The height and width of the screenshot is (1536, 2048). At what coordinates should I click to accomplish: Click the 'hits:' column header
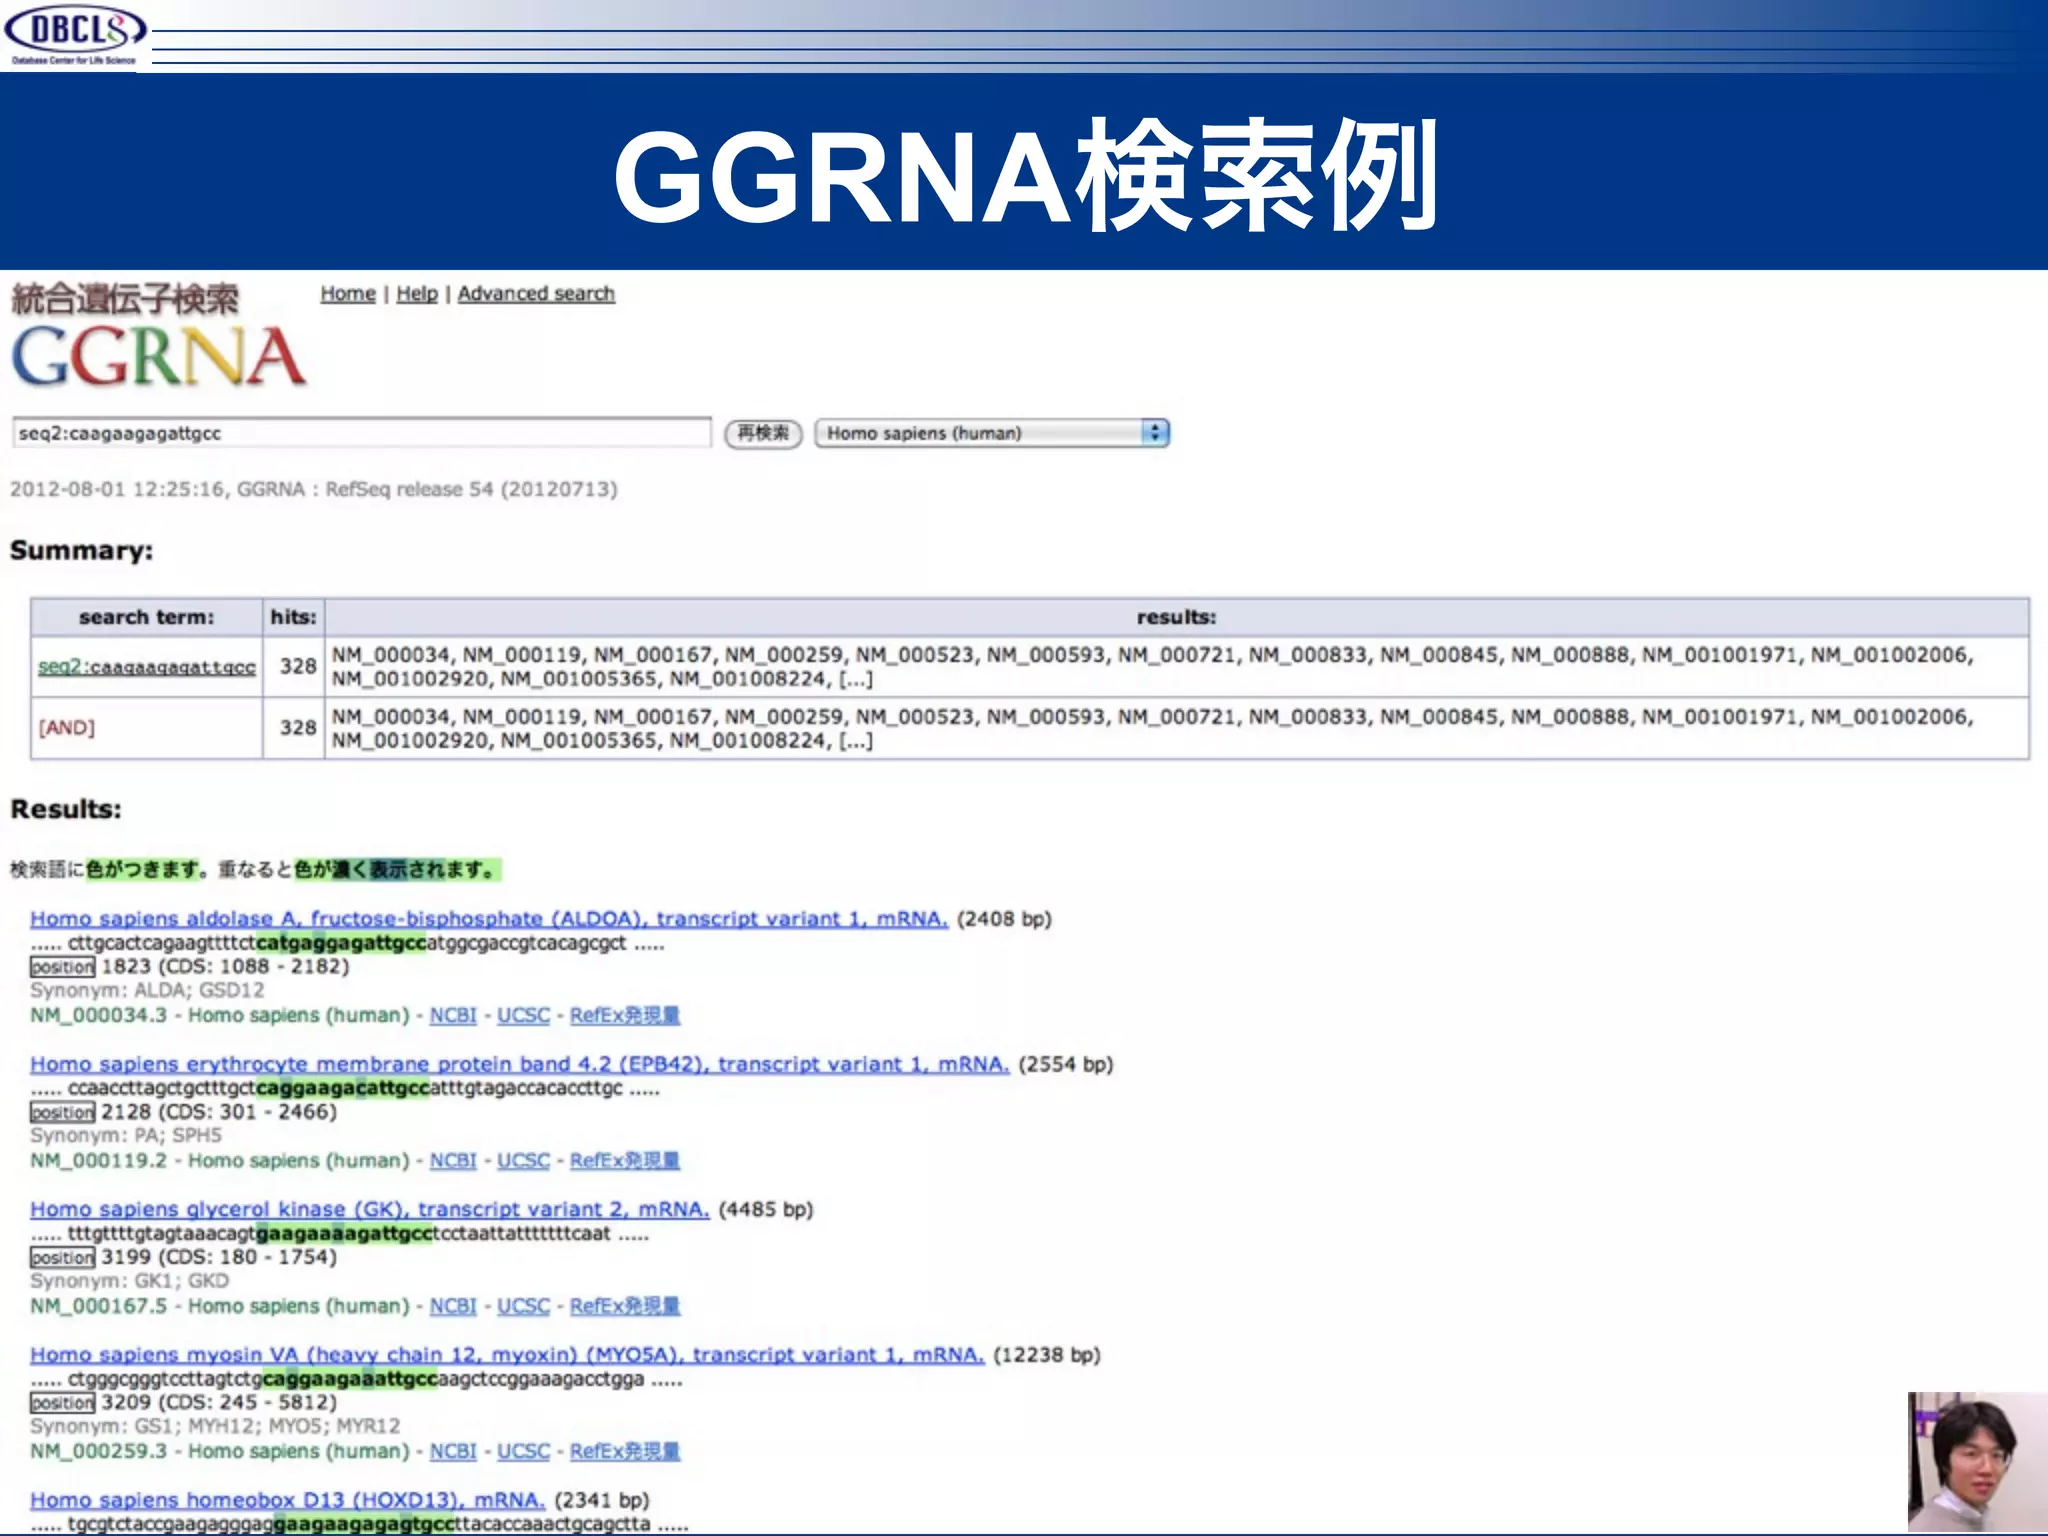click(x=293, y=617)
